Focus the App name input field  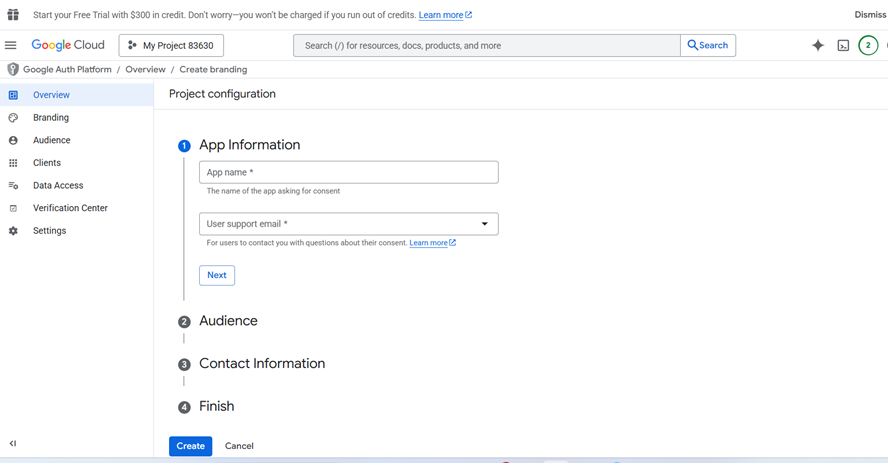[x=349, y=172]
